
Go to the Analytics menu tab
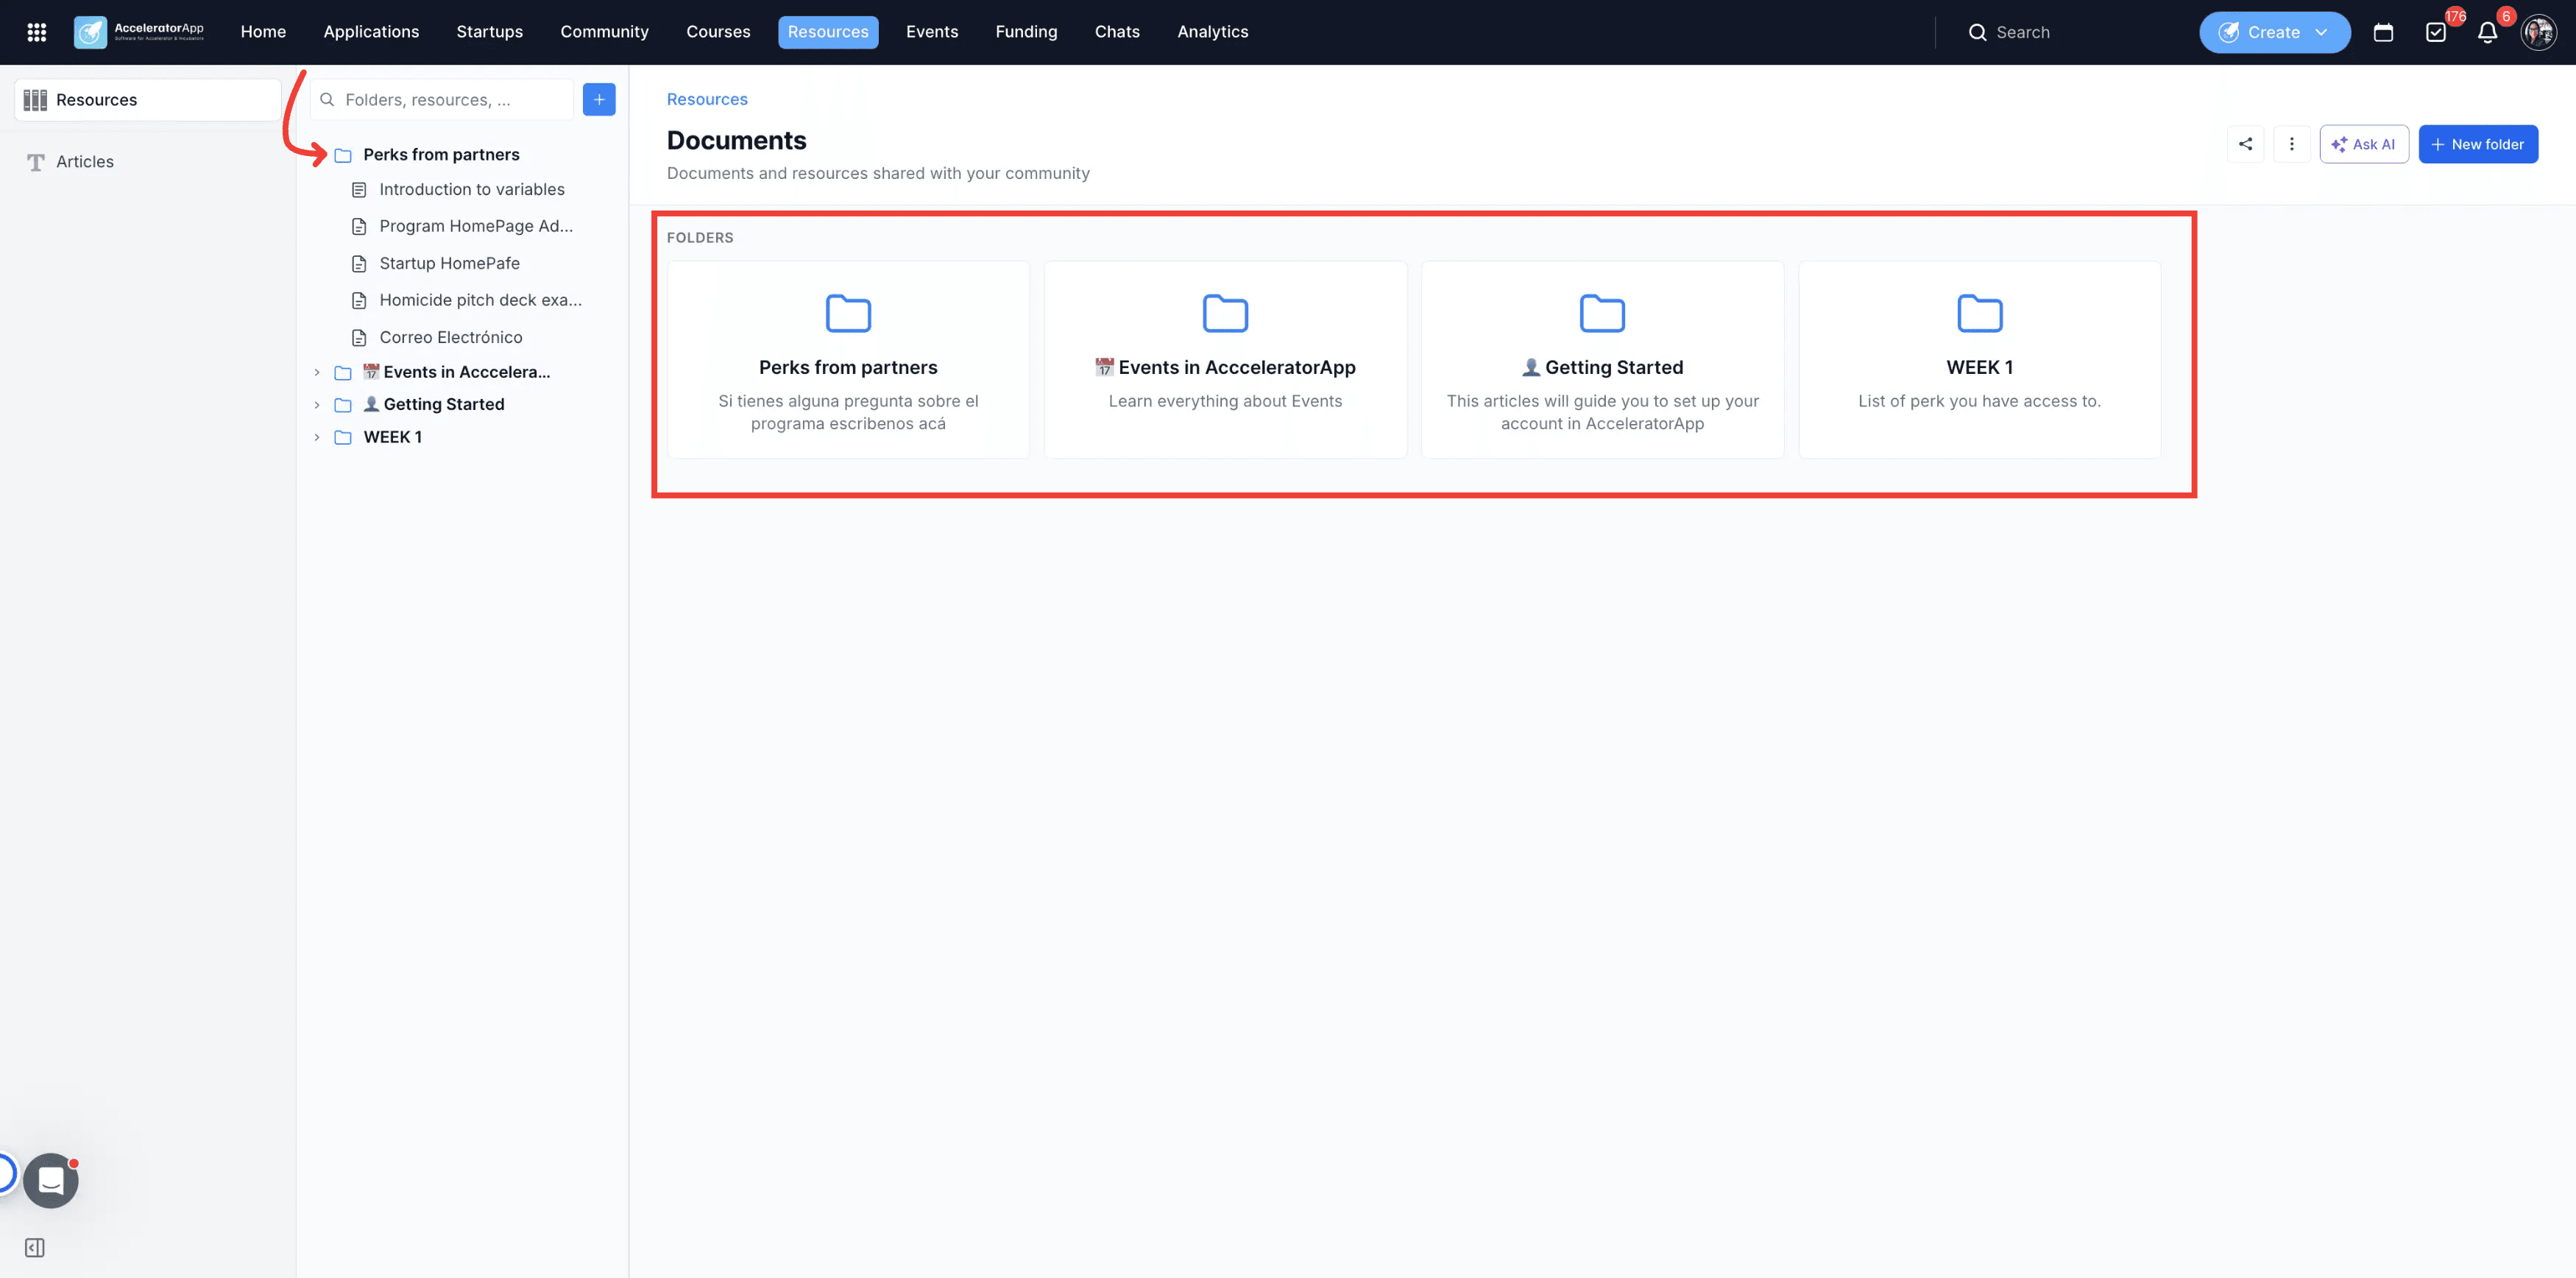coord(1212,32)
